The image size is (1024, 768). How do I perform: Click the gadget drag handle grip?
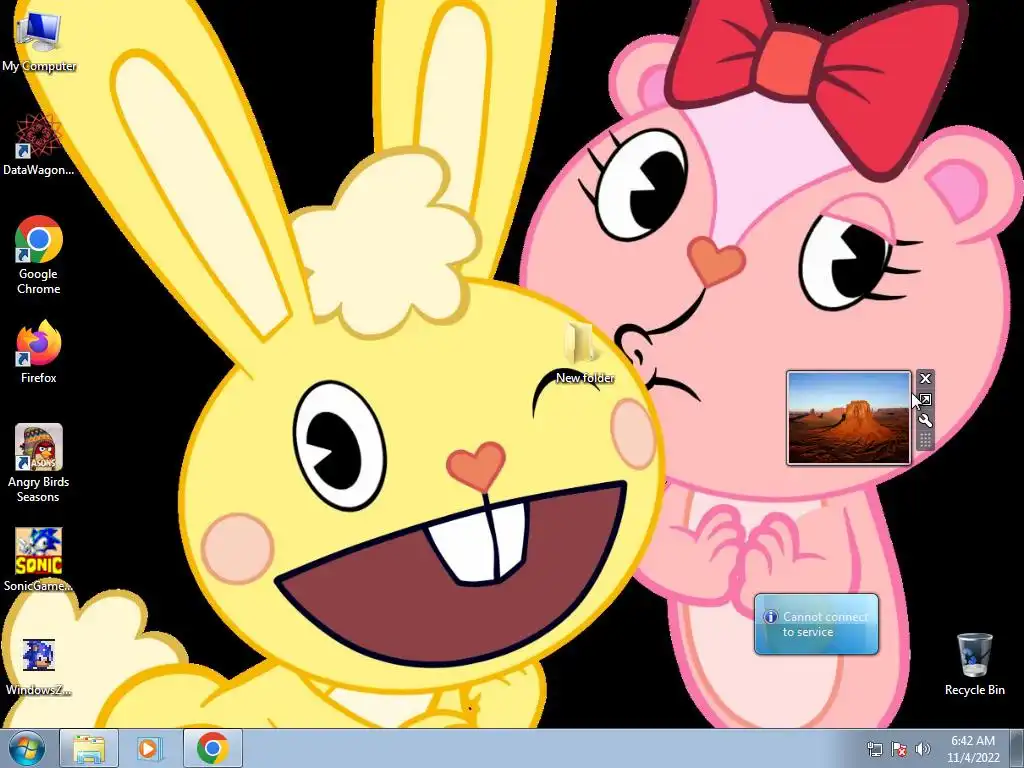(925, 441)
